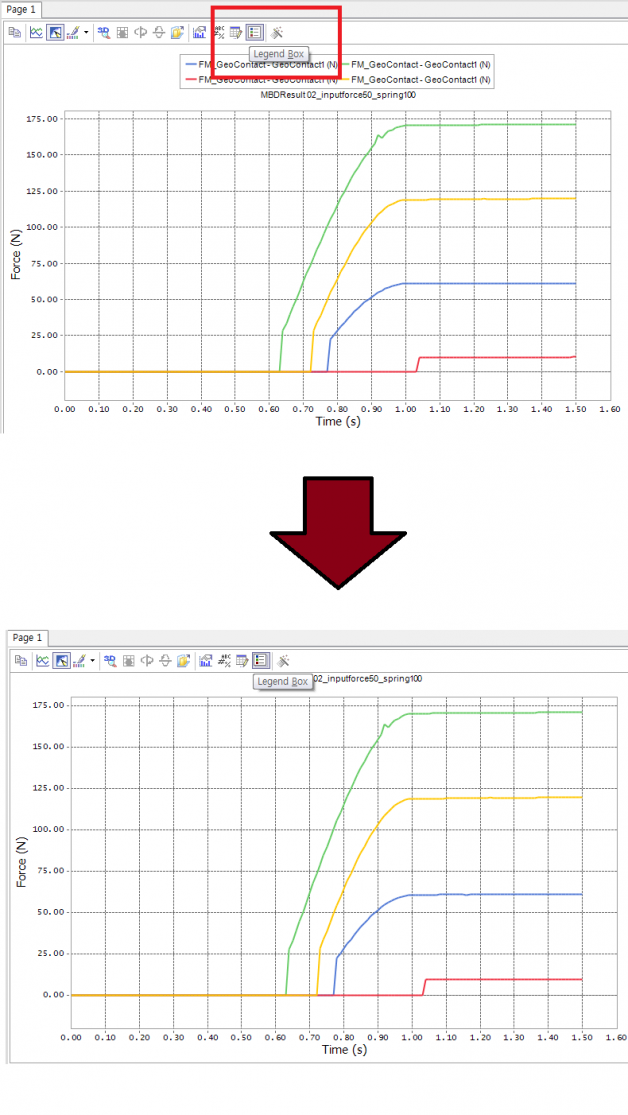Open the pen tool dropdown arrow in the lower toolbar
Screen dimensions: 628x1115
[x=93, y=660]
